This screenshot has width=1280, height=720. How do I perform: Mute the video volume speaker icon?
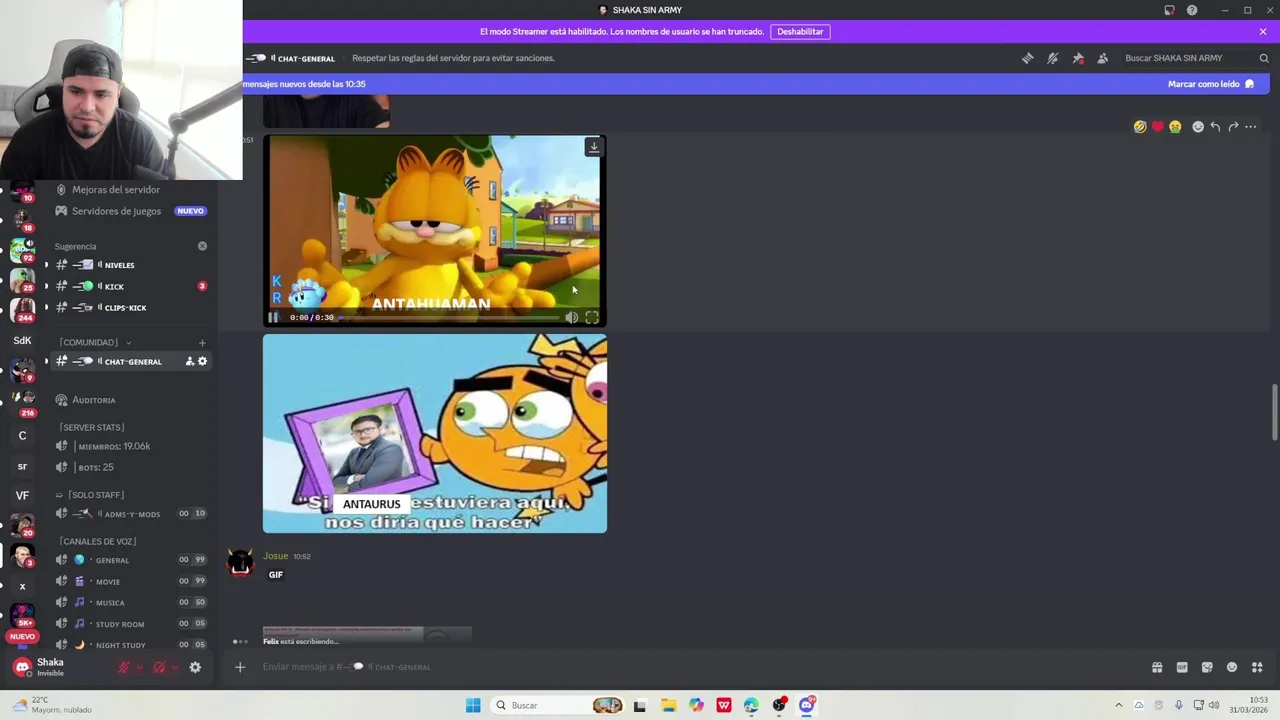coord(571,317)
